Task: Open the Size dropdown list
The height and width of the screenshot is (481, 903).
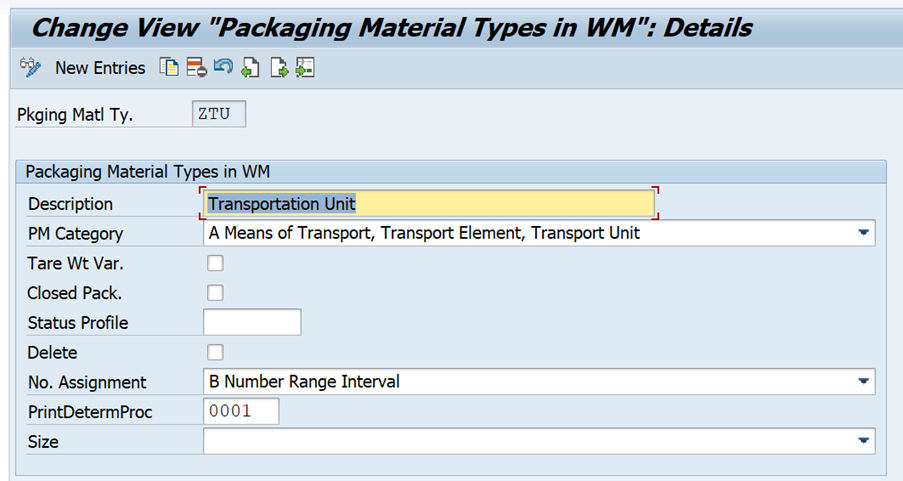Action: tap(863, 441)
